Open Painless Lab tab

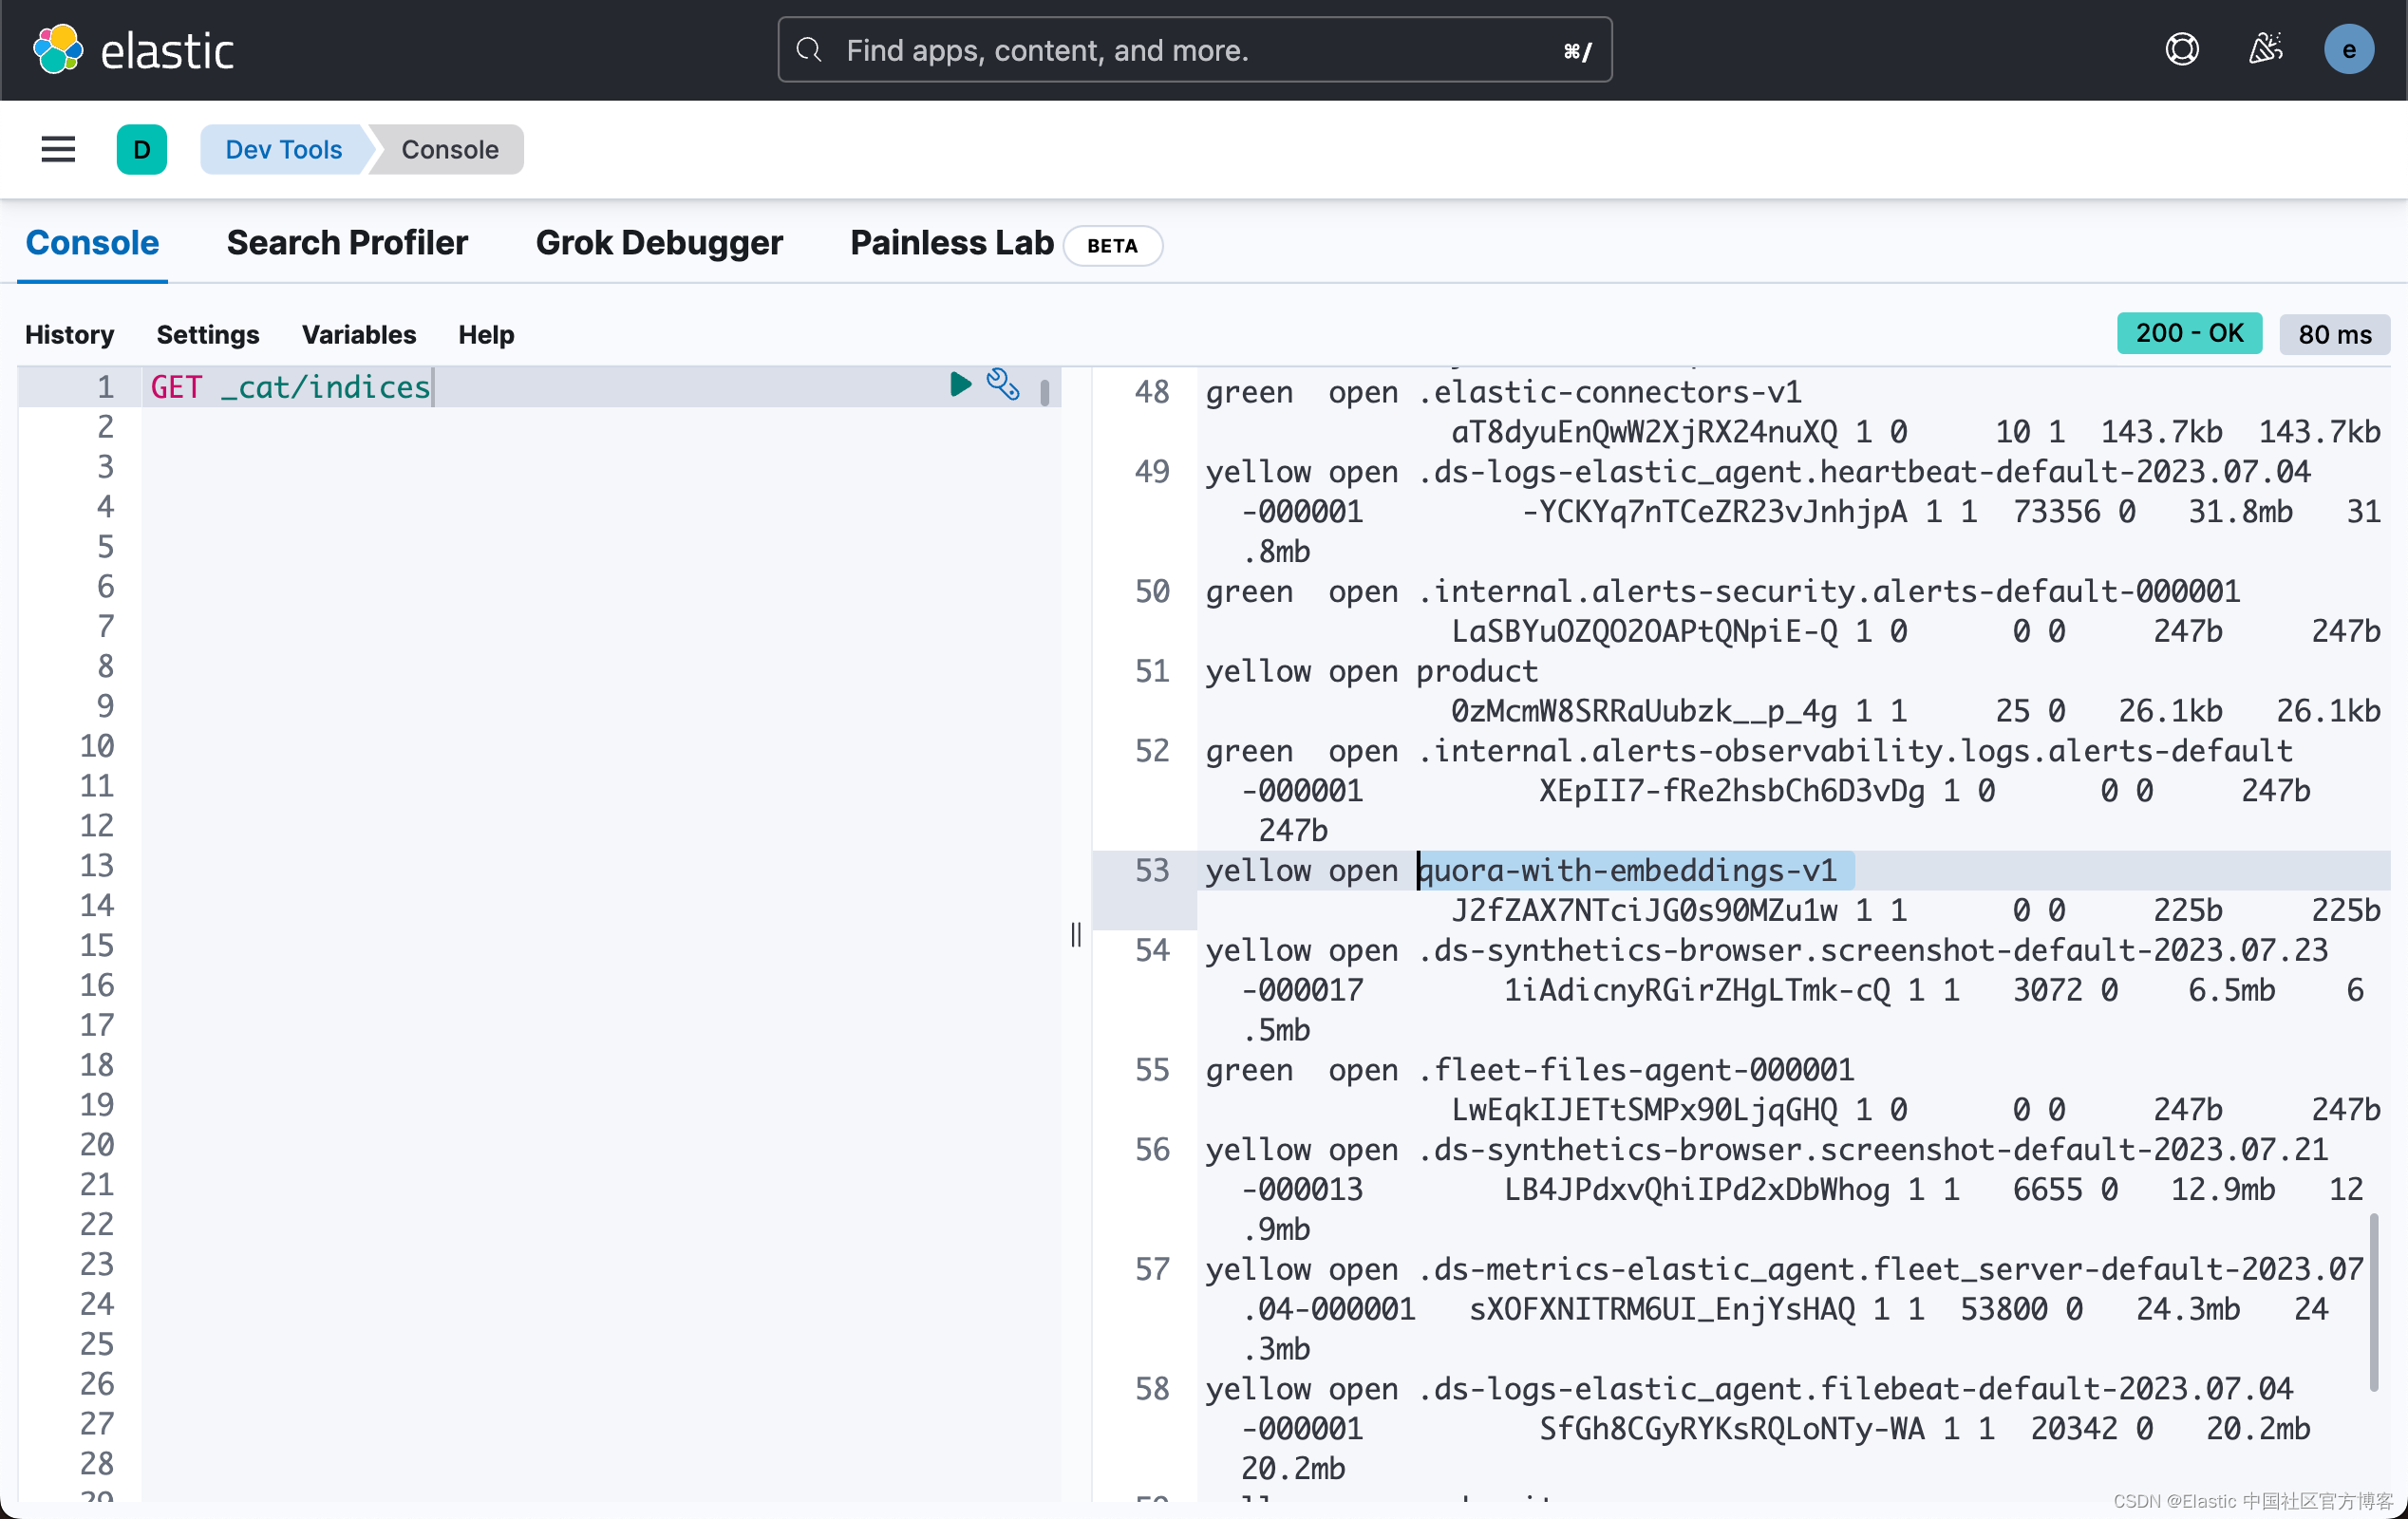(x=951, y=243)
